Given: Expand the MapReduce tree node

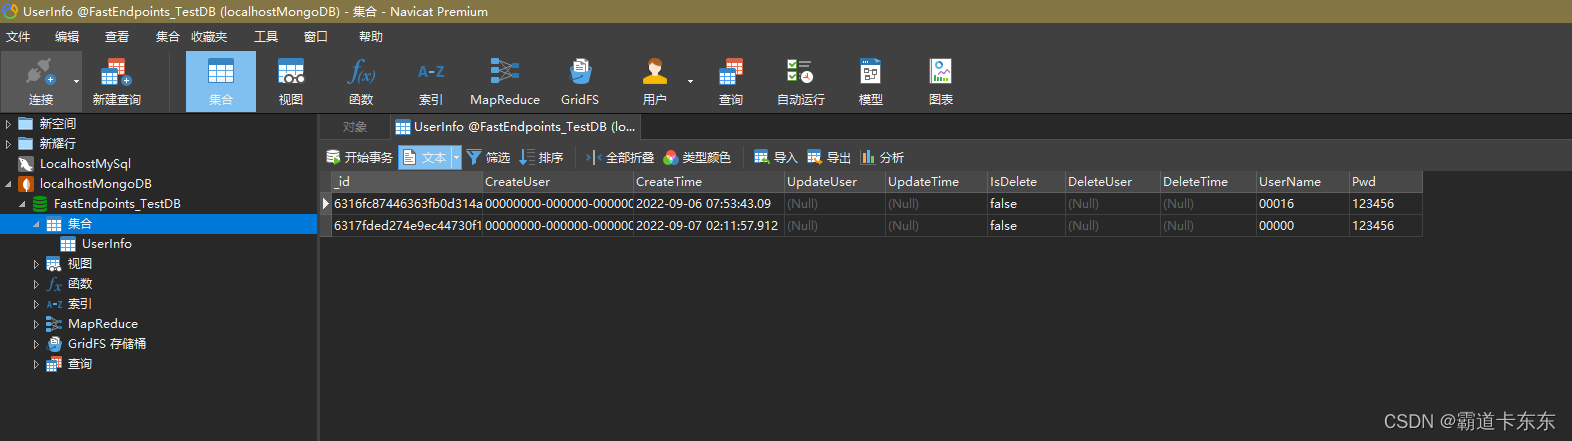Looking at the screenshot, I should [36, 324].
